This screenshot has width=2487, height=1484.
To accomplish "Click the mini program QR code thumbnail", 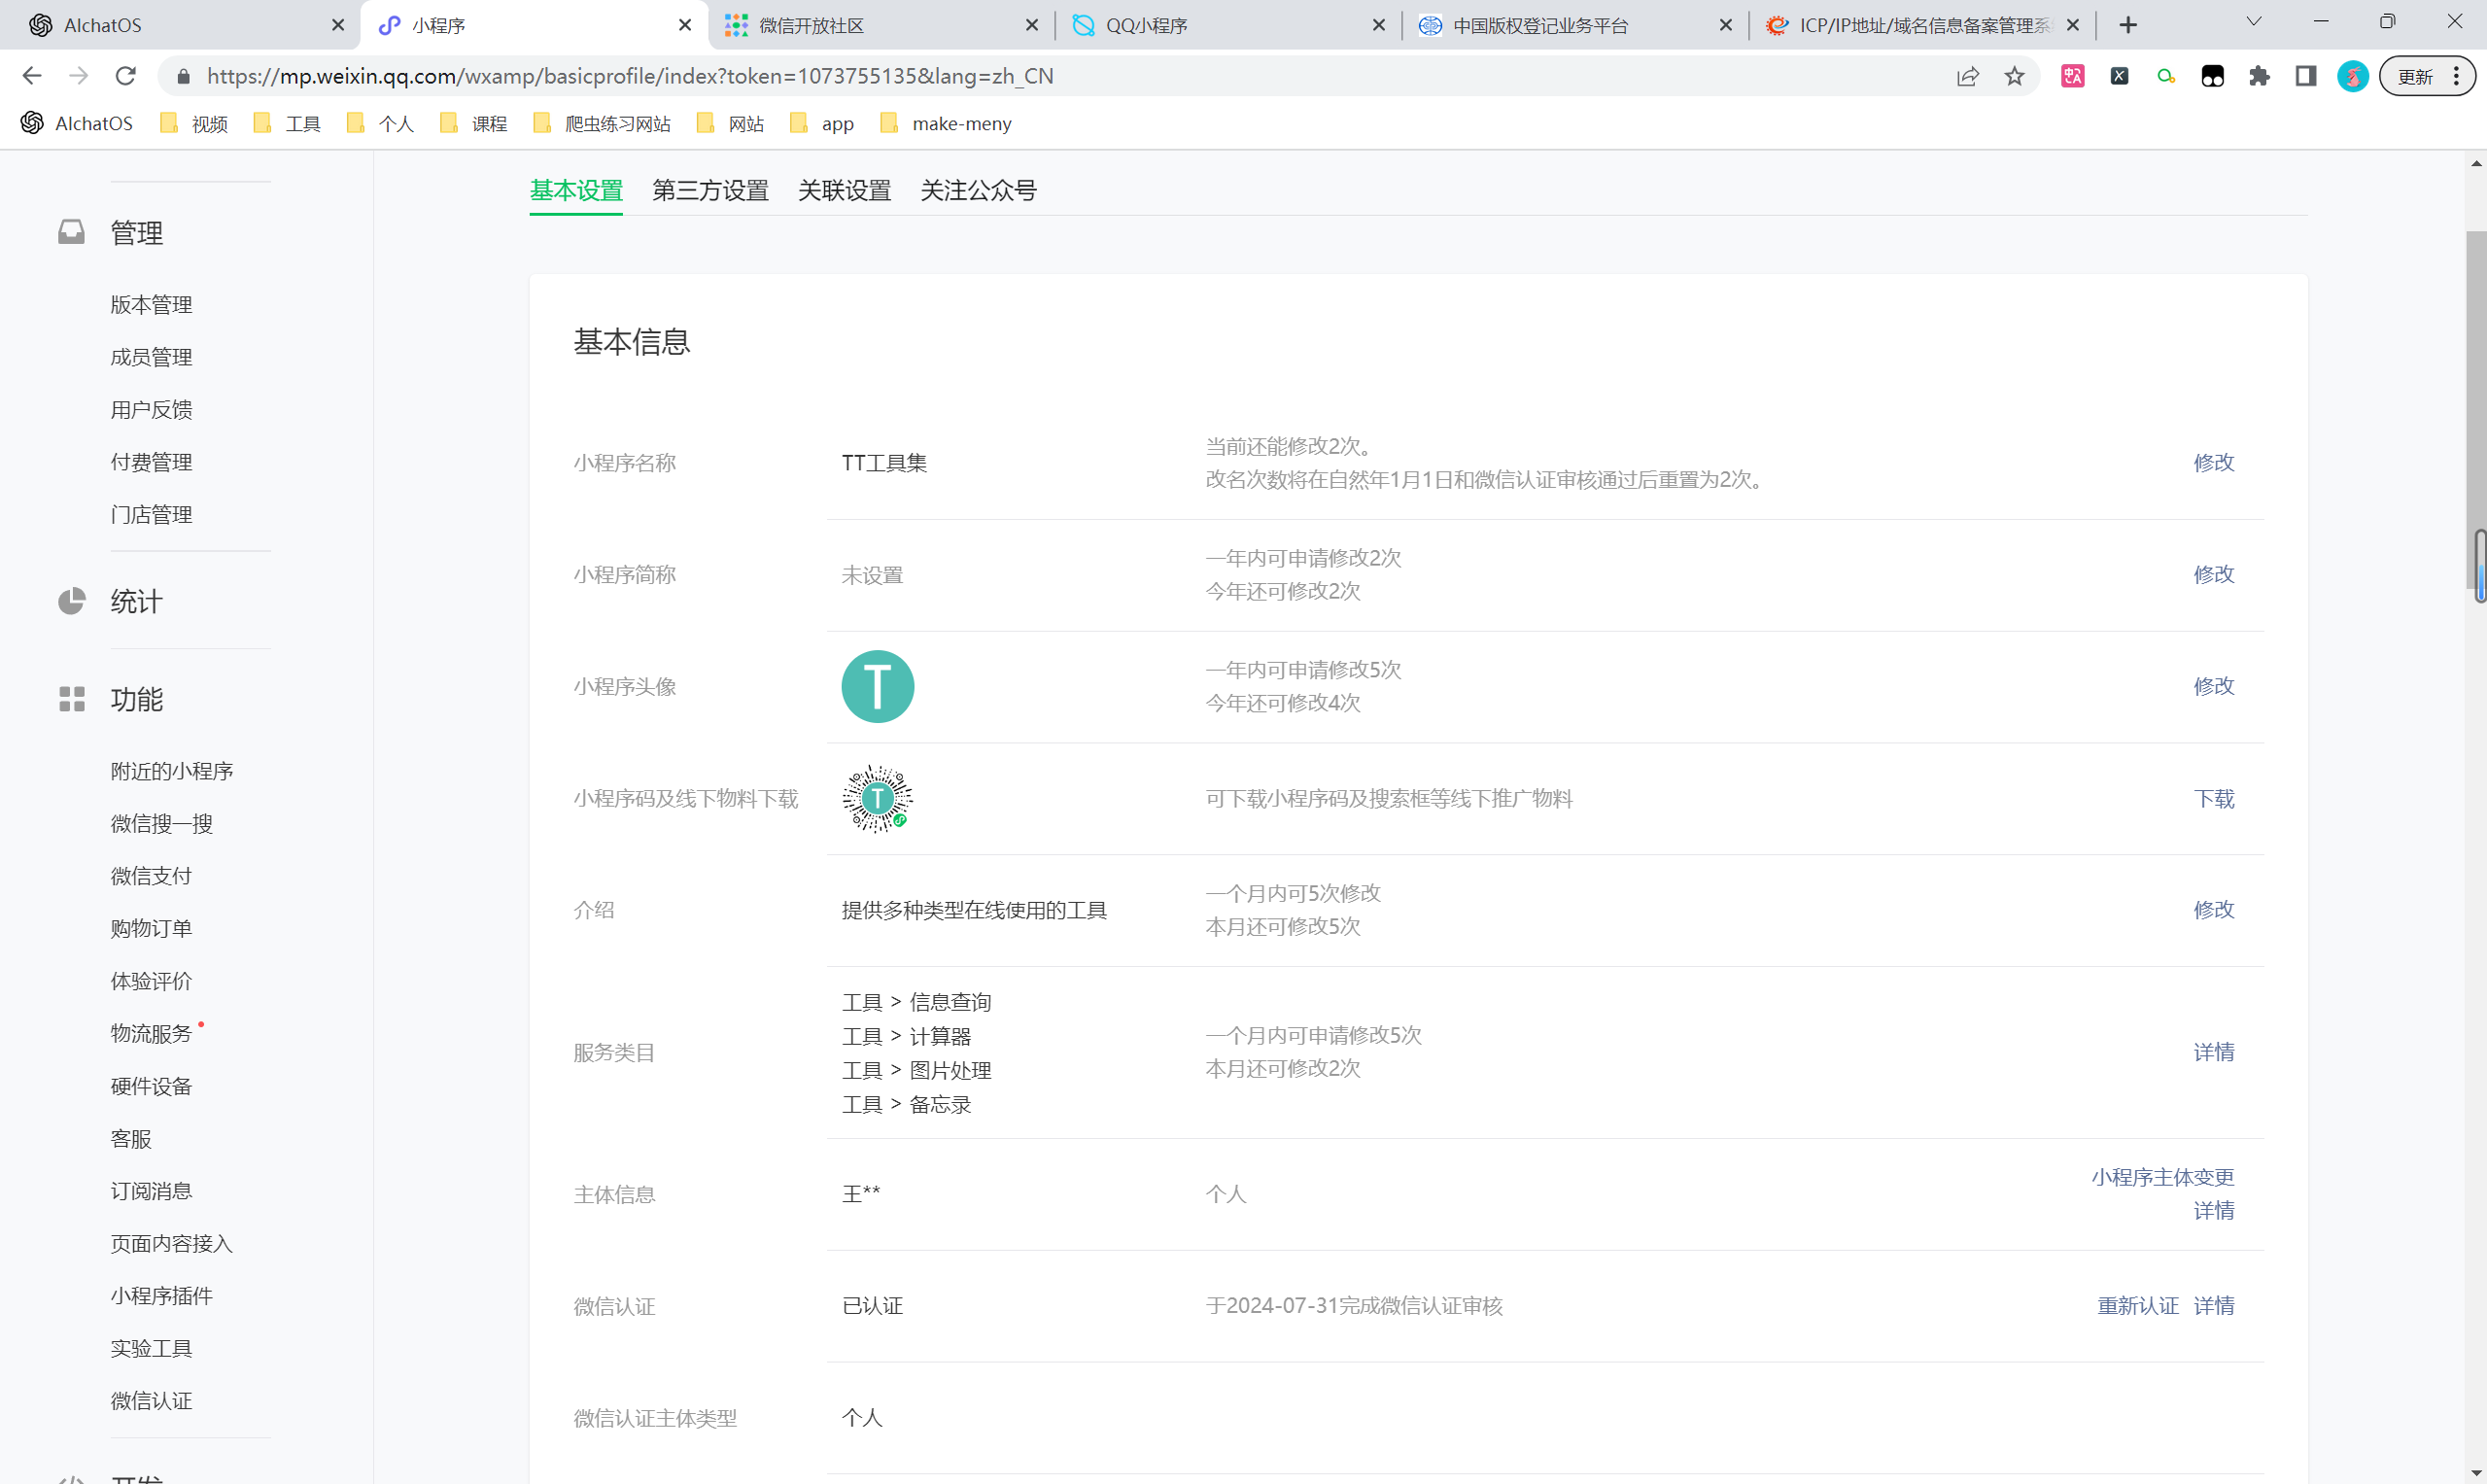I will [x=877, y=798].
